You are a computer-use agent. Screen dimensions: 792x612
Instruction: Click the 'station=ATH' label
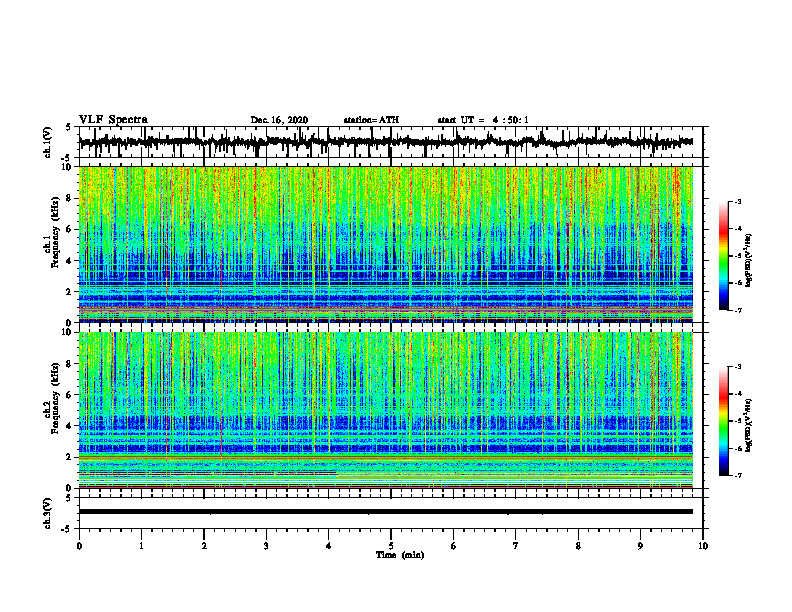[x=371, y=120]
